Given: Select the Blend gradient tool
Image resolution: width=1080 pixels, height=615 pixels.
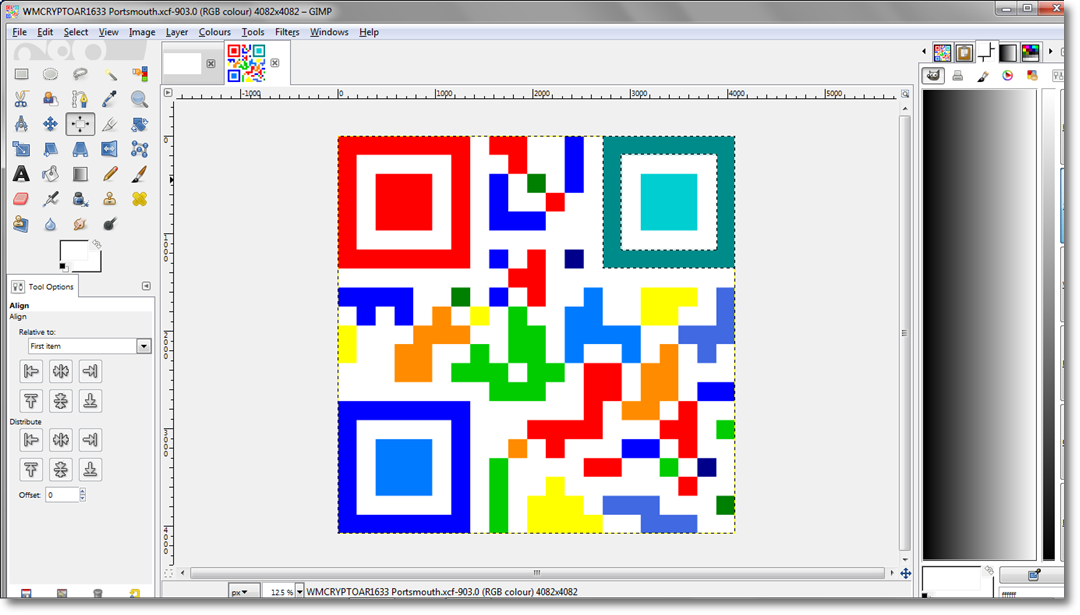Looking at the screenshot, I should (x=80, y=174).
